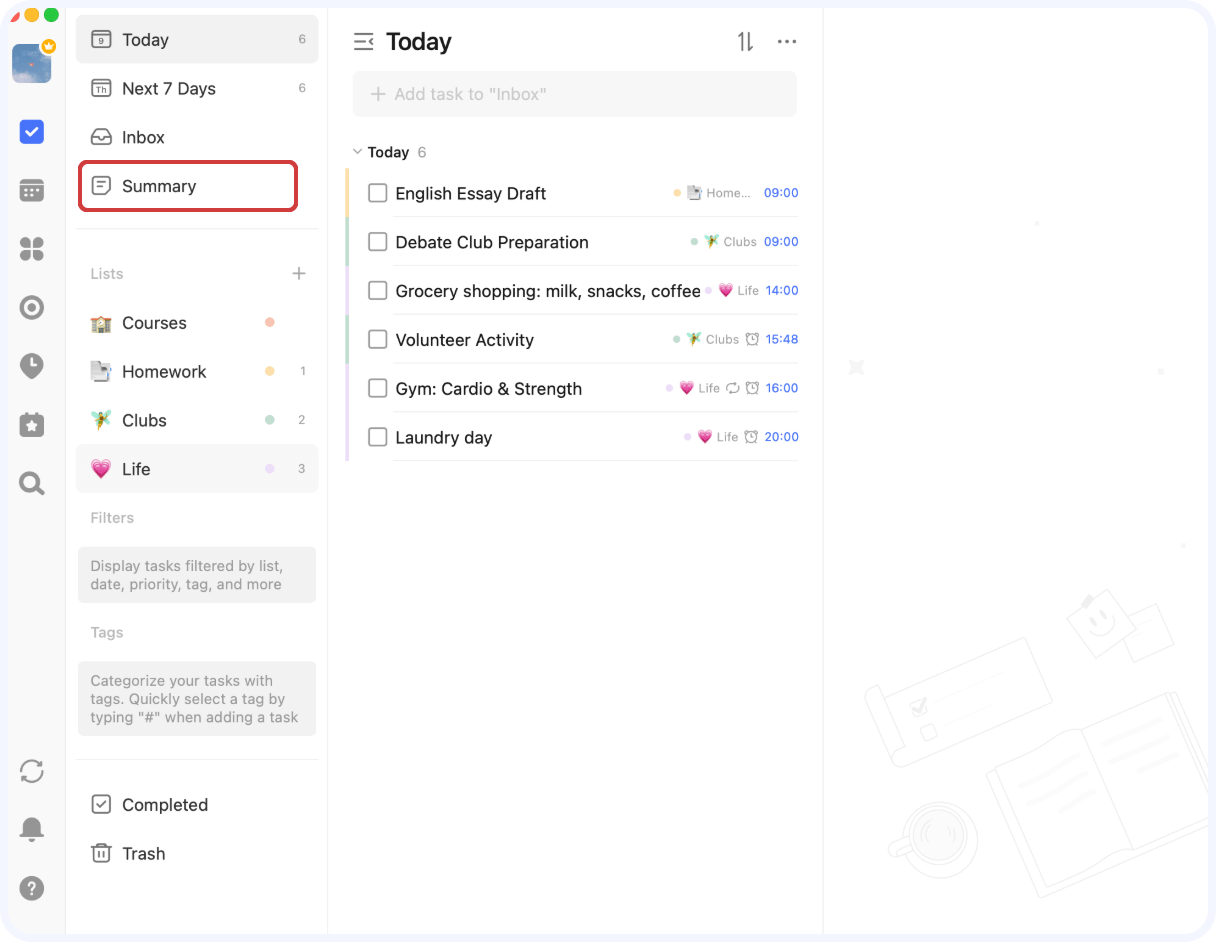
Task: Check off English Essay Draft
Action: click(378, 193)
